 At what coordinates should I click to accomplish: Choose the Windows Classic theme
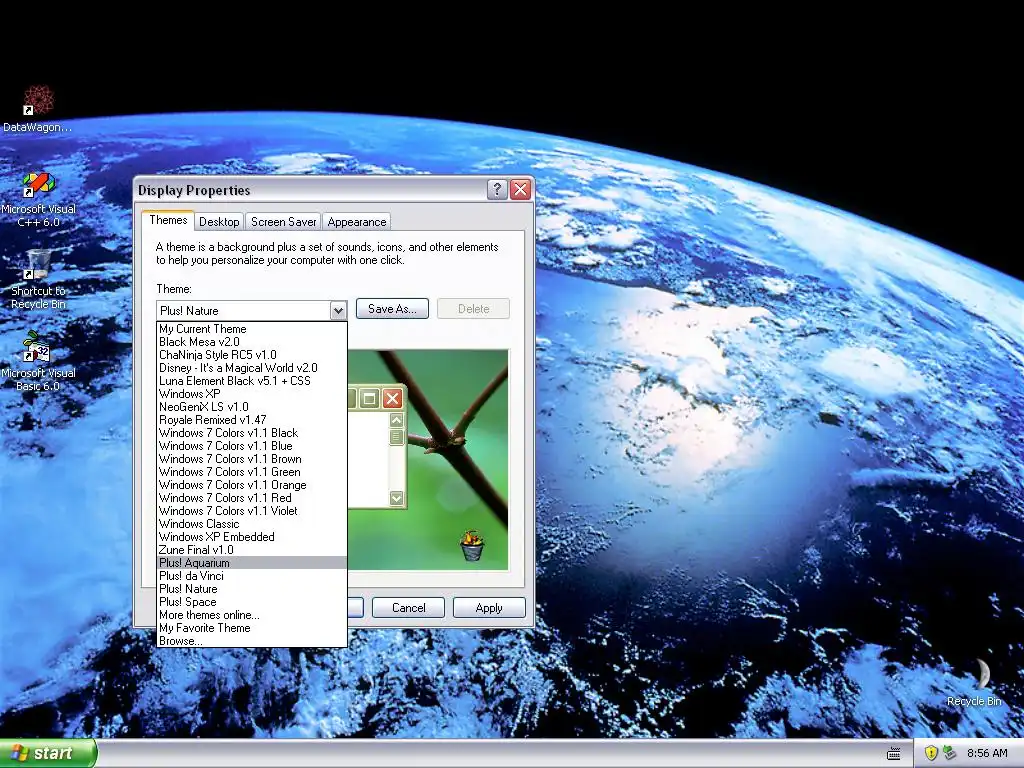pos(252,524)
